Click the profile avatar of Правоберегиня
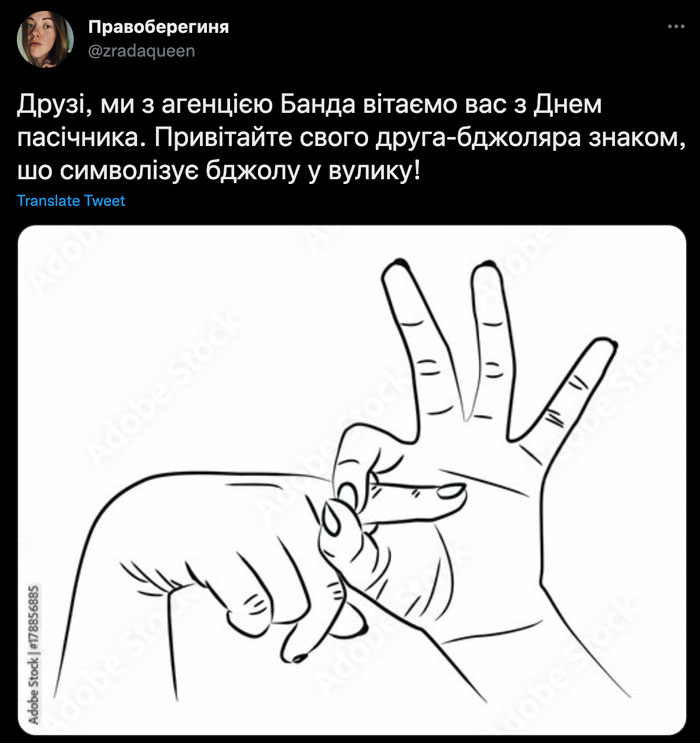The width and height of the screenshot is (700, 743). pos(45,39)
